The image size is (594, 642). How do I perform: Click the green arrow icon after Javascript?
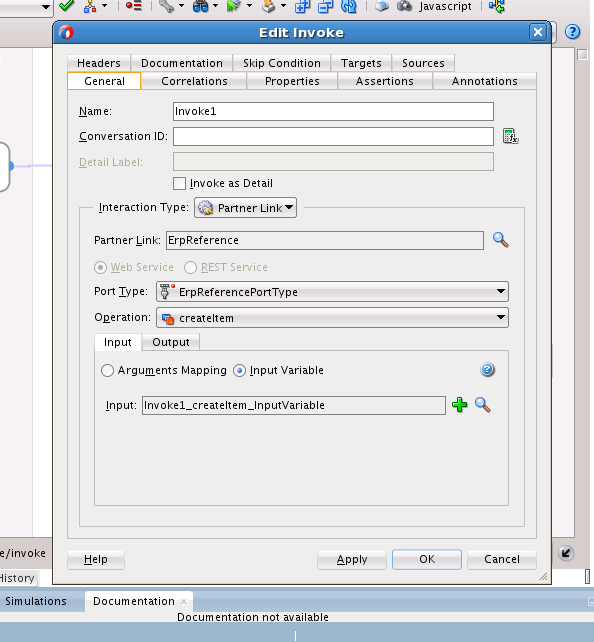pos(497,6)
